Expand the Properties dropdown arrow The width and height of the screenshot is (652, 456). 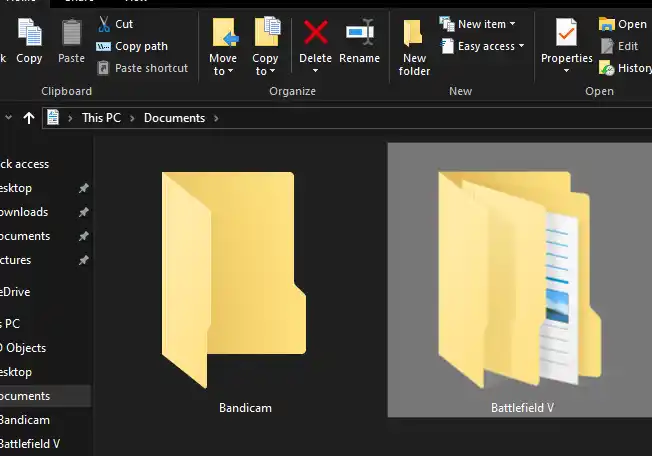566,71
